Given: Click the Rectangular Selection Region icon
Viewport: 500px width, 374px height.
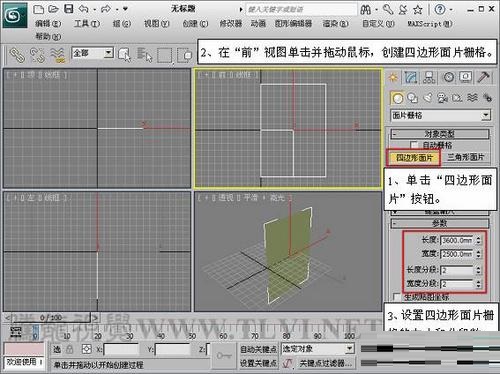Looking at the screenshot, I should [x=165, y=55].
